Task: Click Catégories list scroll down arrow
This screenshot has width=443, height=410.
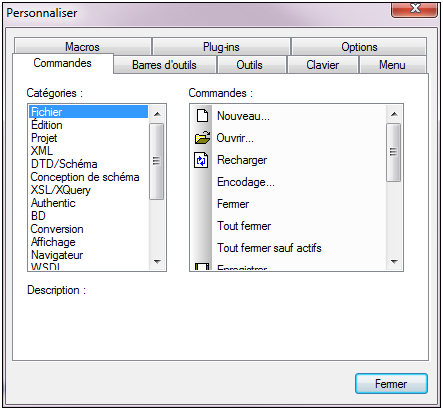Action: [x=157, y=262]
